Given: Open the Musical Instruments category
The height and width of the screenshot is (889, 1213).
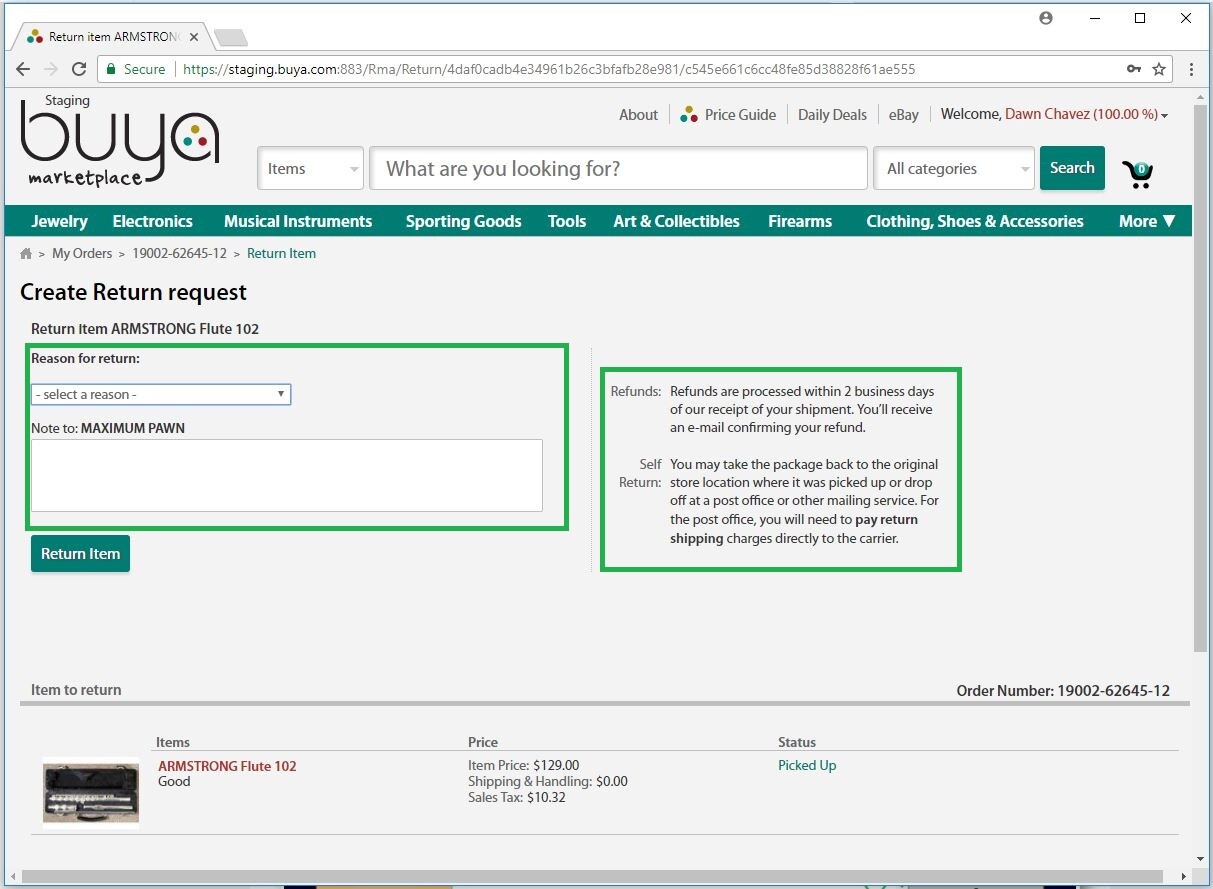Looking at the screenshot, I should tap(298, 221).
